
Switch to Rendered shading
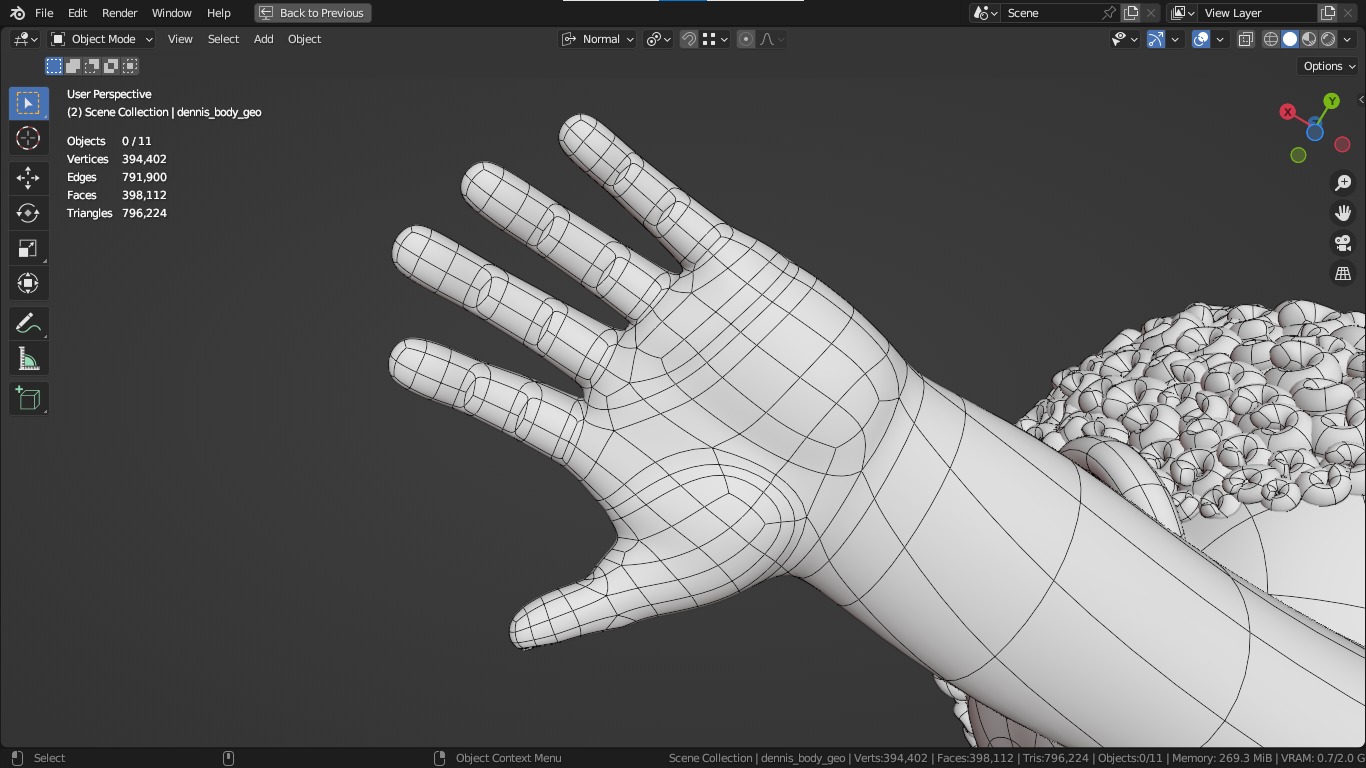(x=1328, y=39)
